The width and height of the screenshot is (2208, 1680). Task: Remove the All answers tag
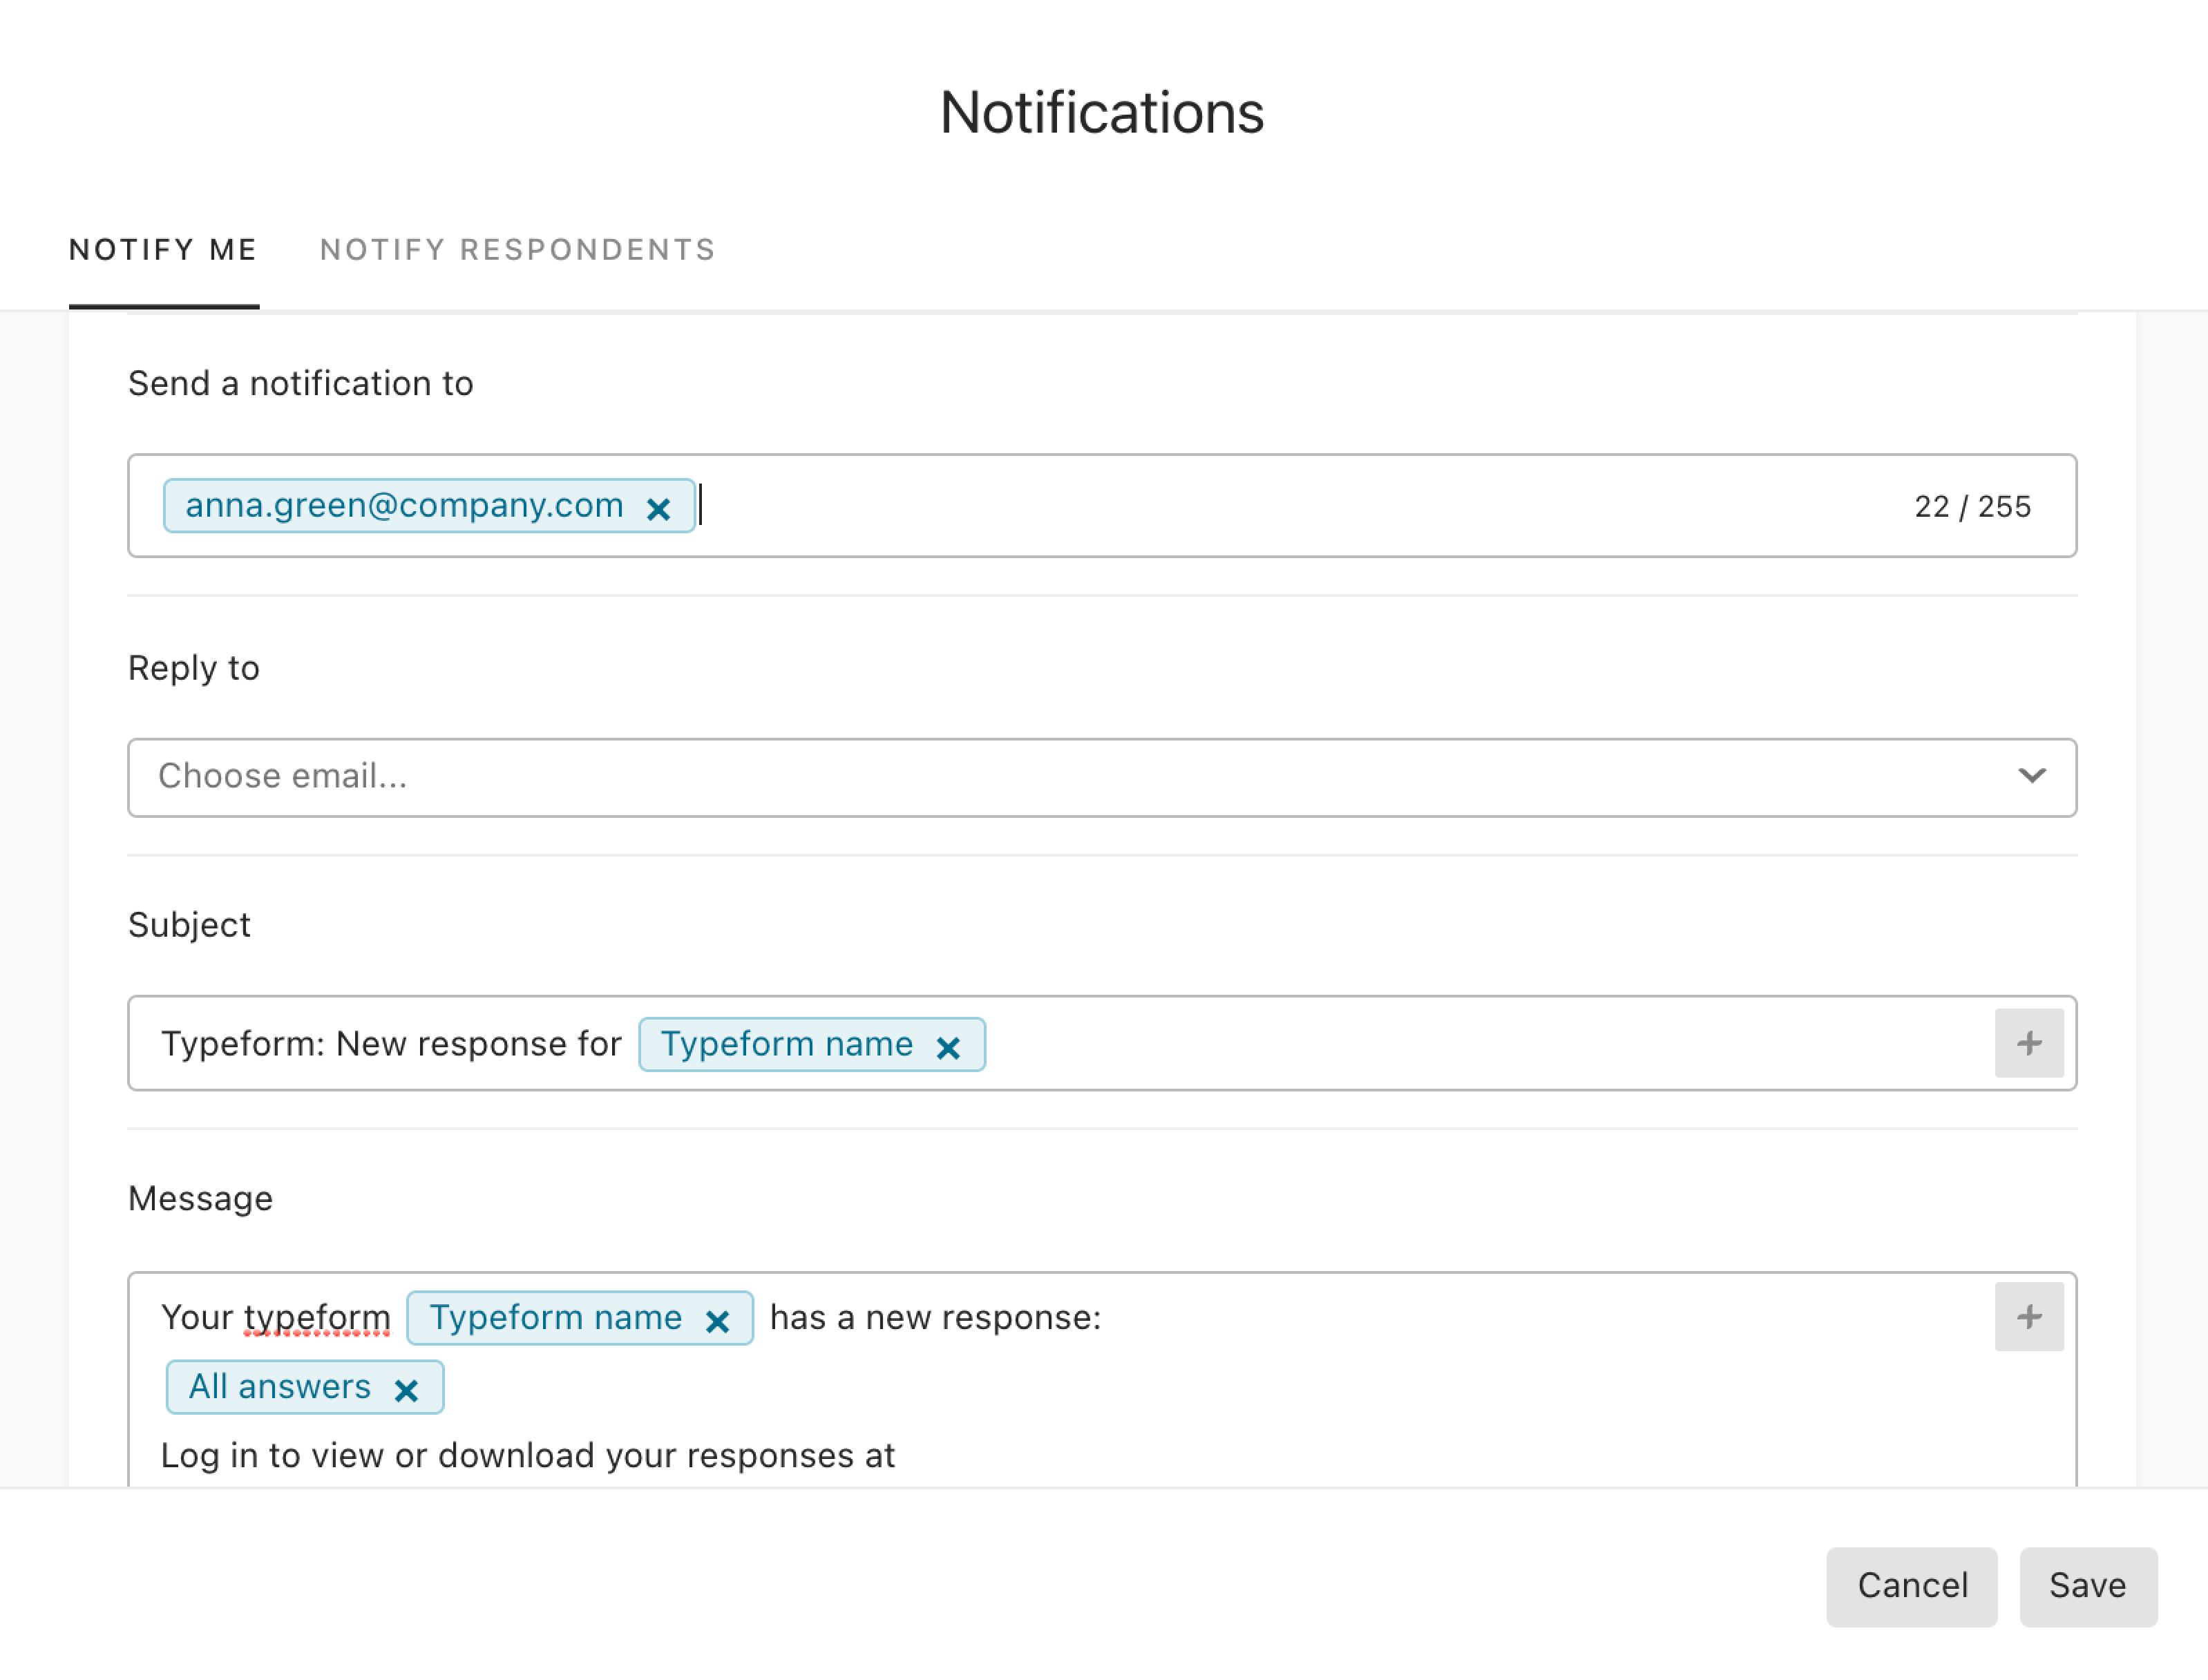[x=406, y=1390]
